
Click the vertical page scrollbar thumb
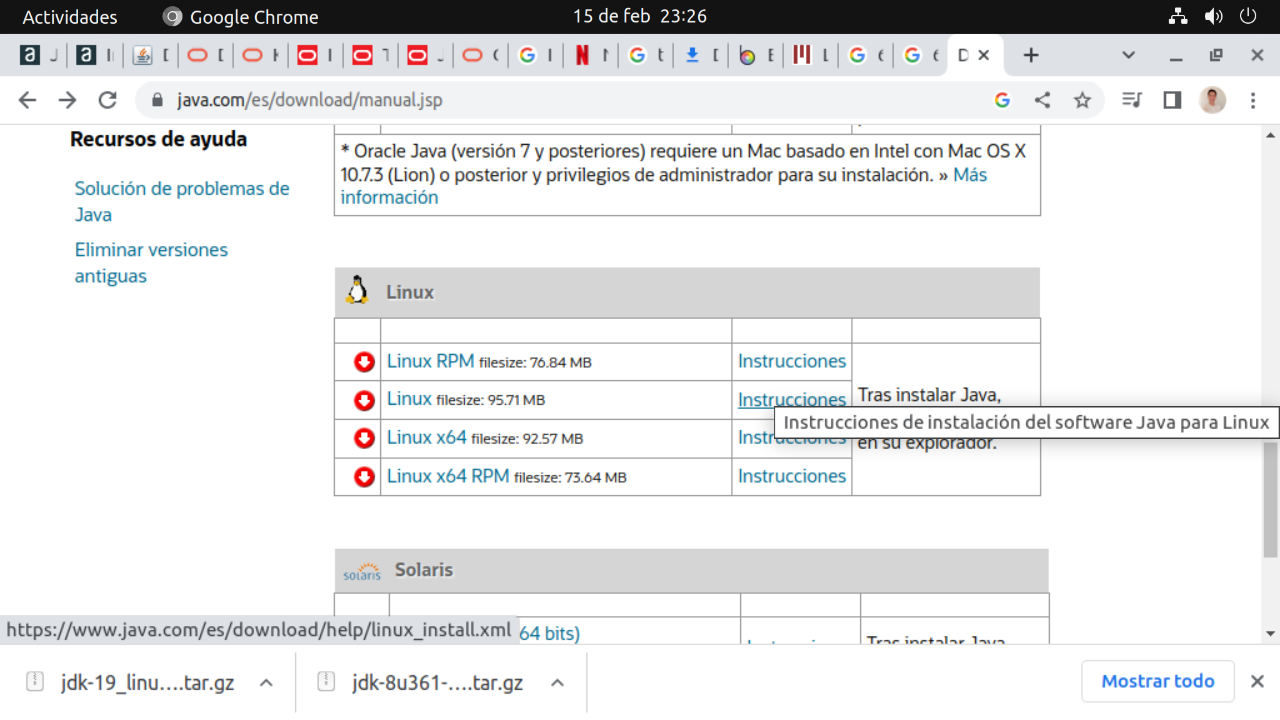click(1271, 498)
